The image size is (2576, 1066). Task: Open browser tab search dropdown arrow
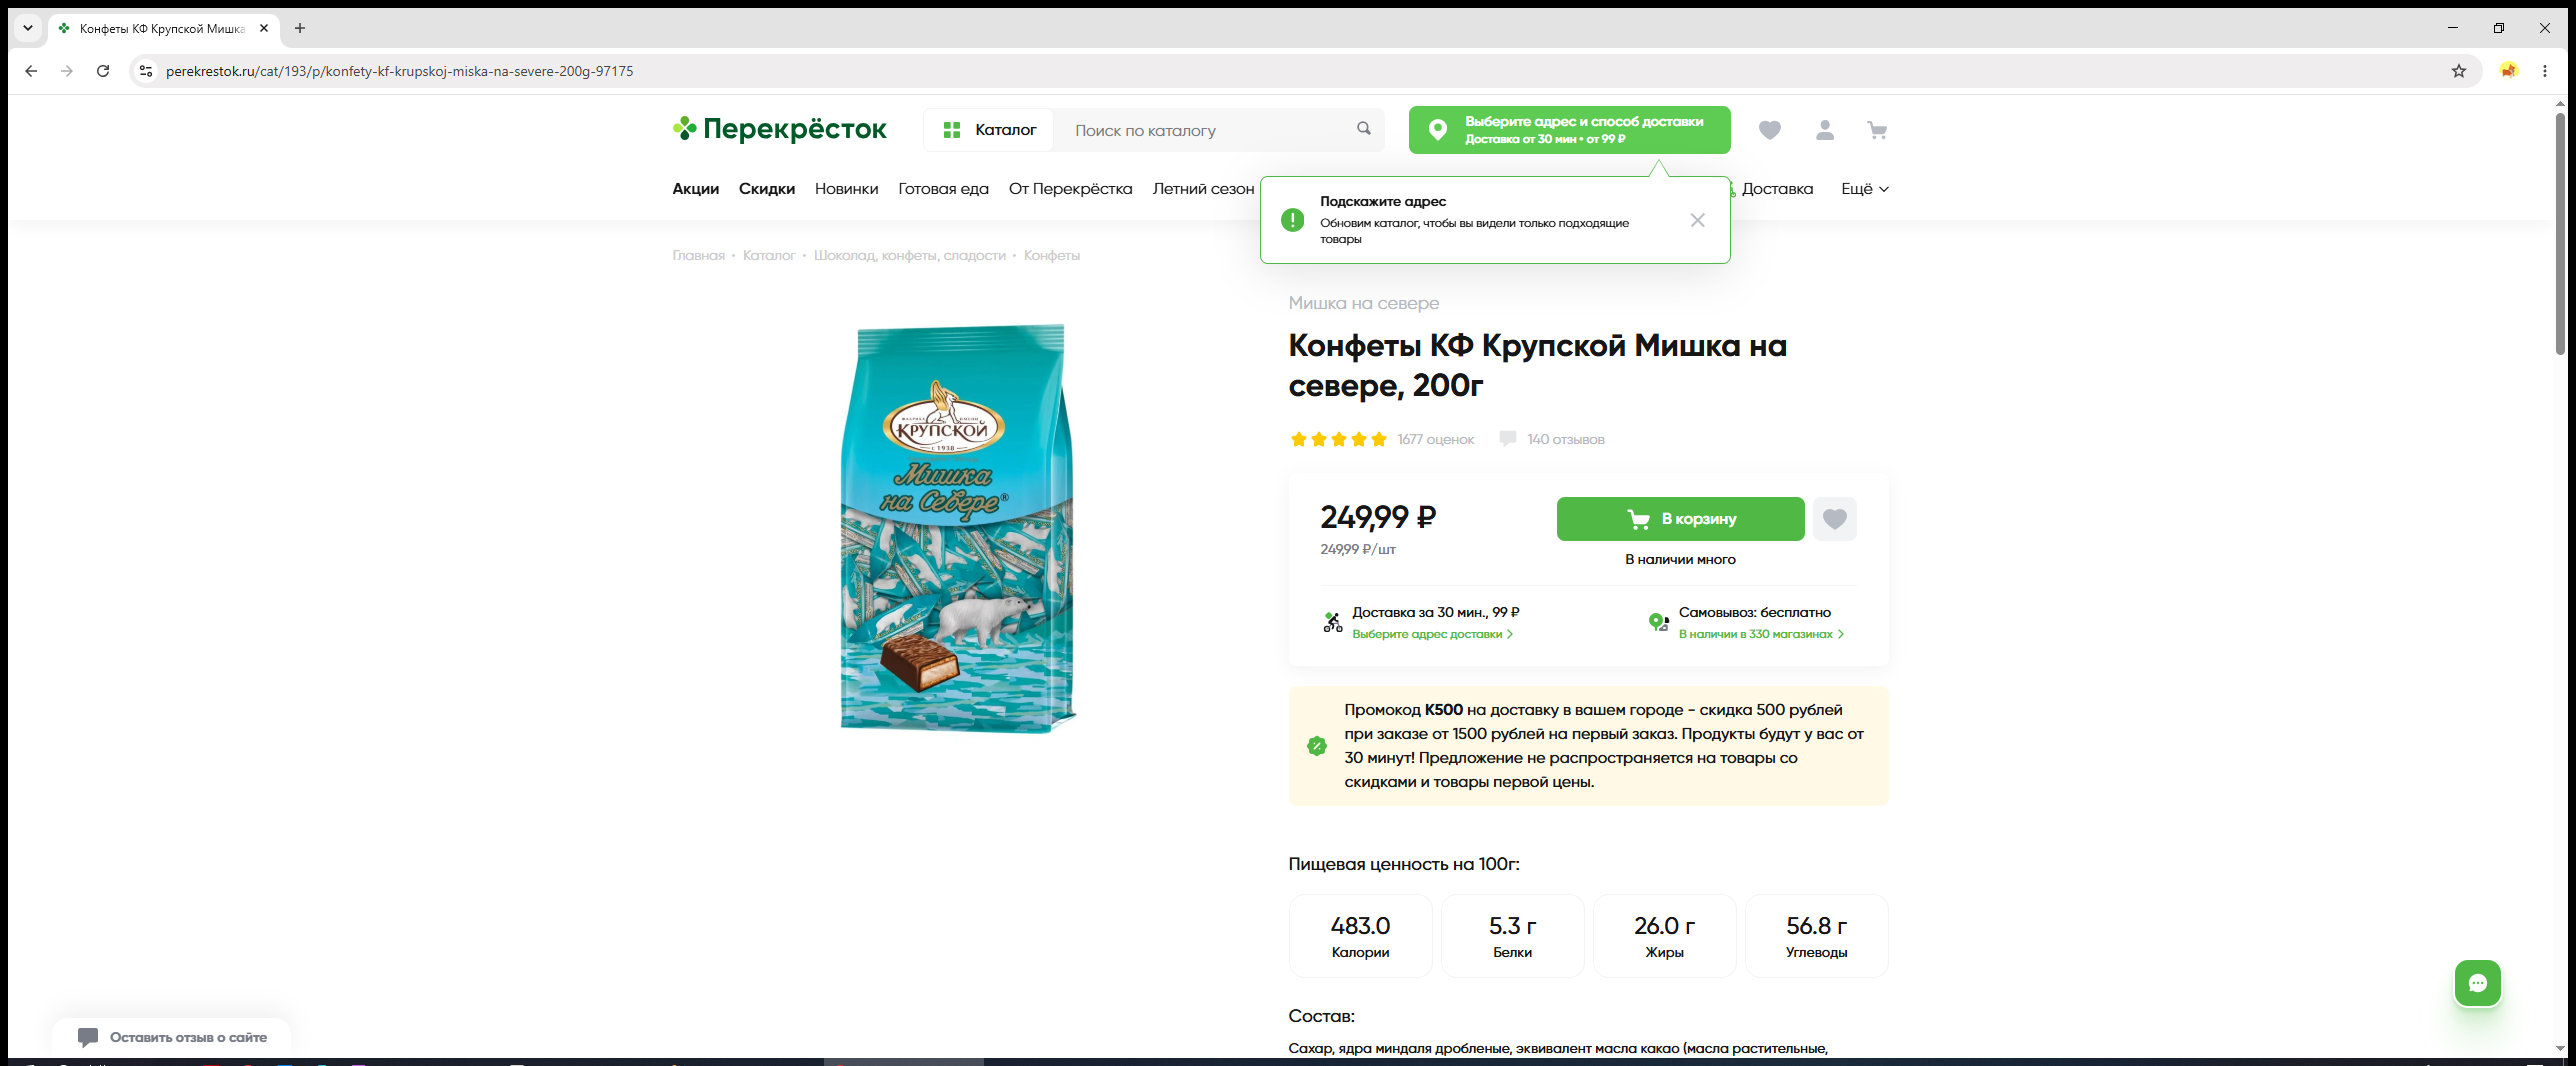coord(28,28)
